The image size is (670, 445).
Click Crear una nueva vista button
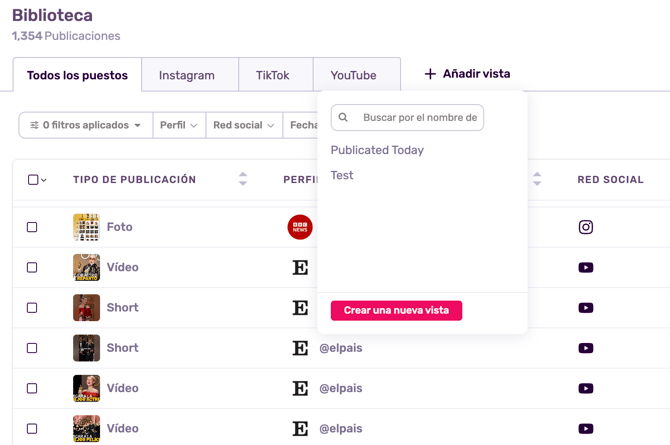click(396, 310)
